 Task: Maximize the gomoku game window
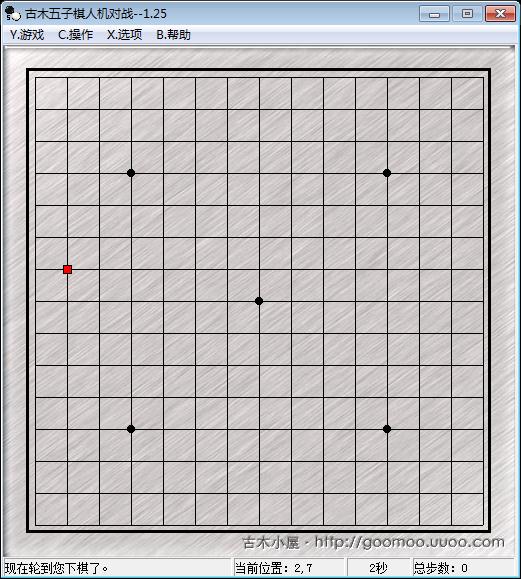467,14
